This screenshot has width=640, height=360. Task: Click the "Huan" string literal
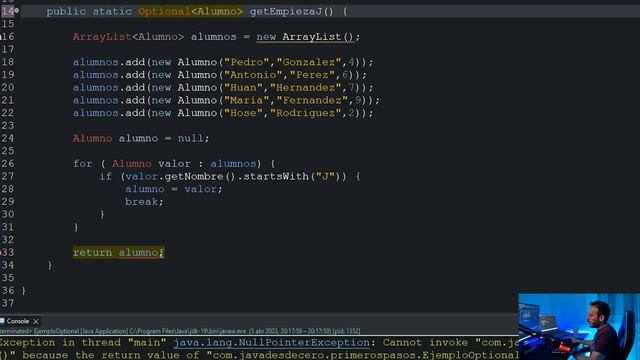click(243, 87)
